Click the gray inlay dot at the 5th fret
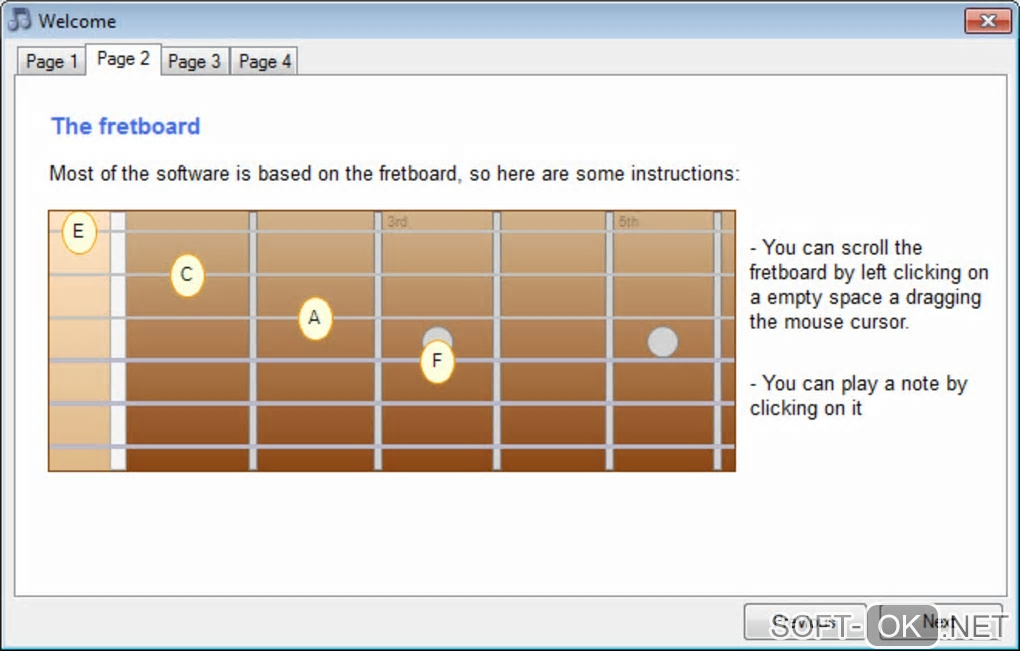1020x651 pixels. pos(662,342)
